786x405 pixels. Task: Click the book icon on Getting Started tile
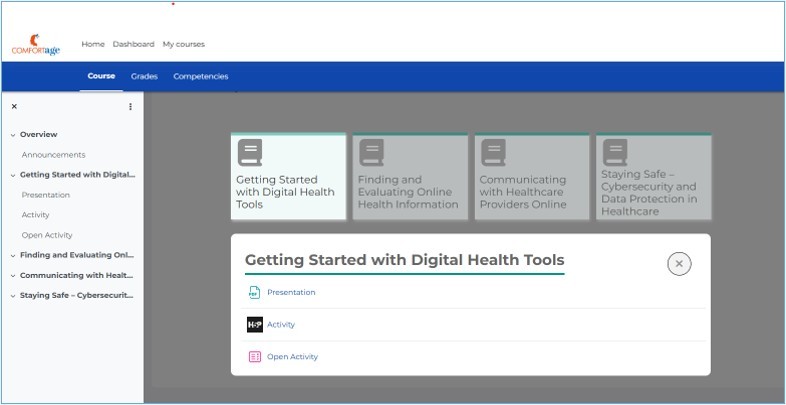tap(250, 152)
